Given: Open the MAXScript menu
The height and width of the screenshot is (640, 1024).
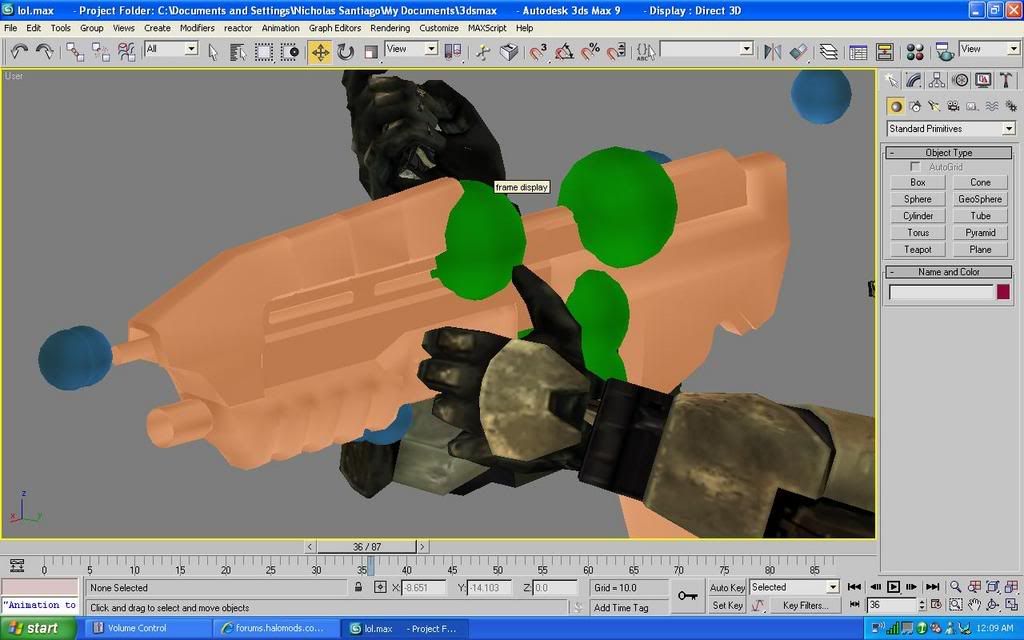Looking at the screenshot, I should [x=487, y=28].
